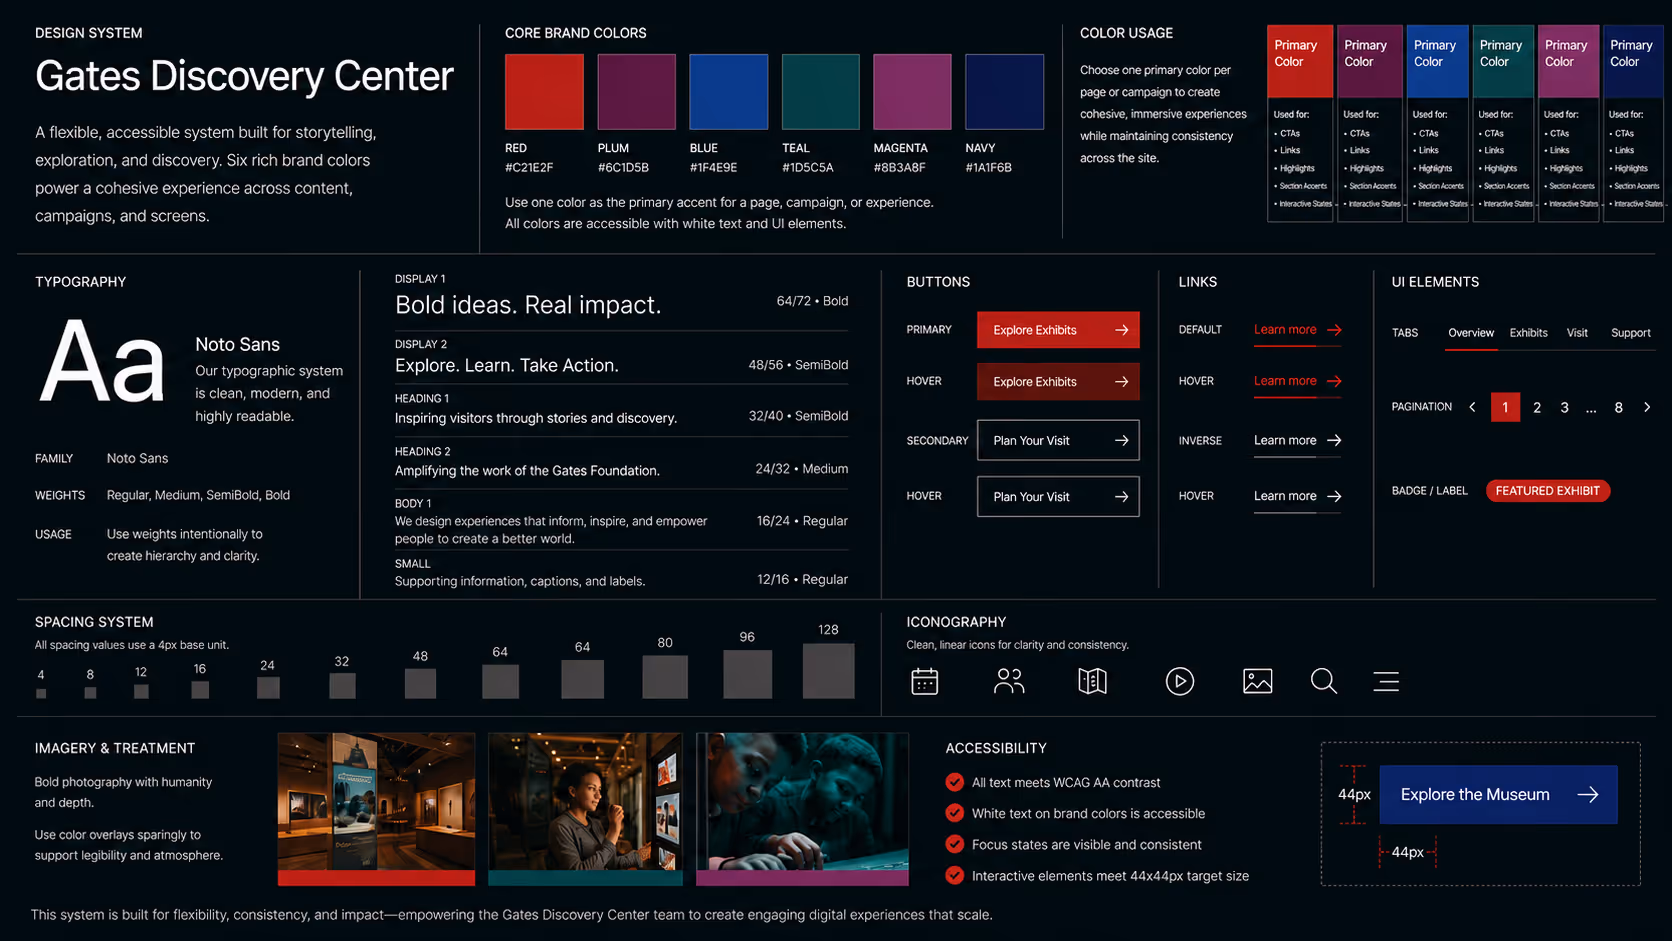The width and height of the screenshot is (1672, 941).
Task: Click the teal Primary Color usage card
Action: (x=1503, y=123)
